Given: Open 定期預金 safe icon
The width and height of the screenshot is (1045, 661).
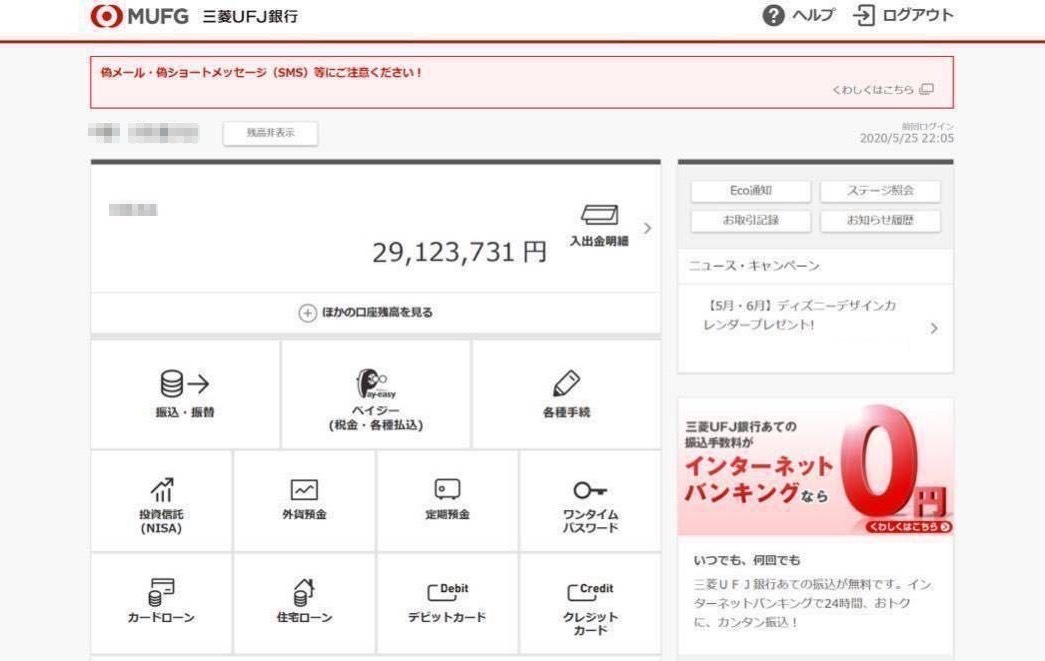Looking at the screenshot, I should pyautogui.click(x=447, y=490).
